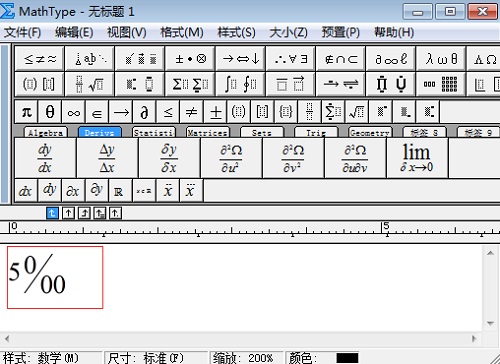Screen dimensions: 500x364
Task: Open the relational symbols palette (≤≠≈)
Action: point(40,59)
